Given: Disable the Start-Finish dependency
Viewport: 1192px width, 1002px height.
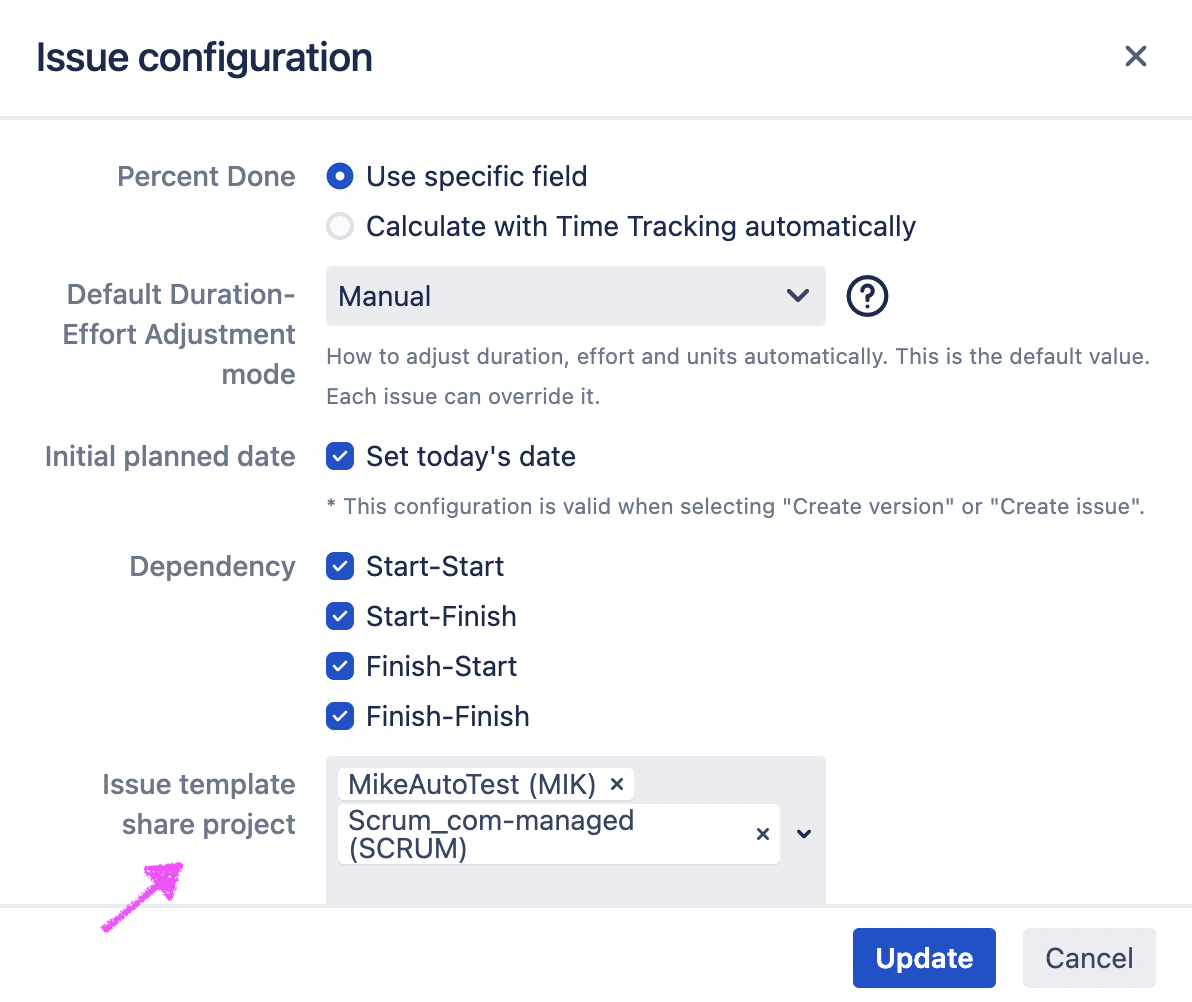Looking at the screenshot, I should [340, 617].
